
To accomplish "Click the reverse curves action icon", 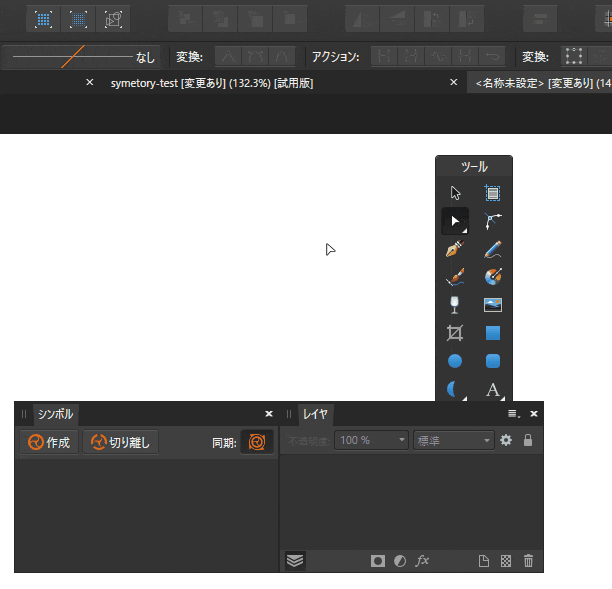I will point(492,57).
